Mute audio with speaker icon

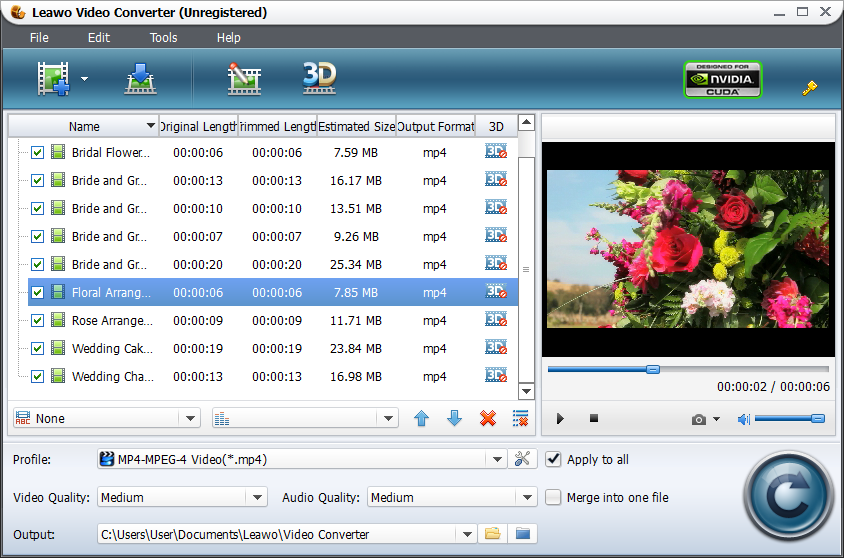click(744, 419)
